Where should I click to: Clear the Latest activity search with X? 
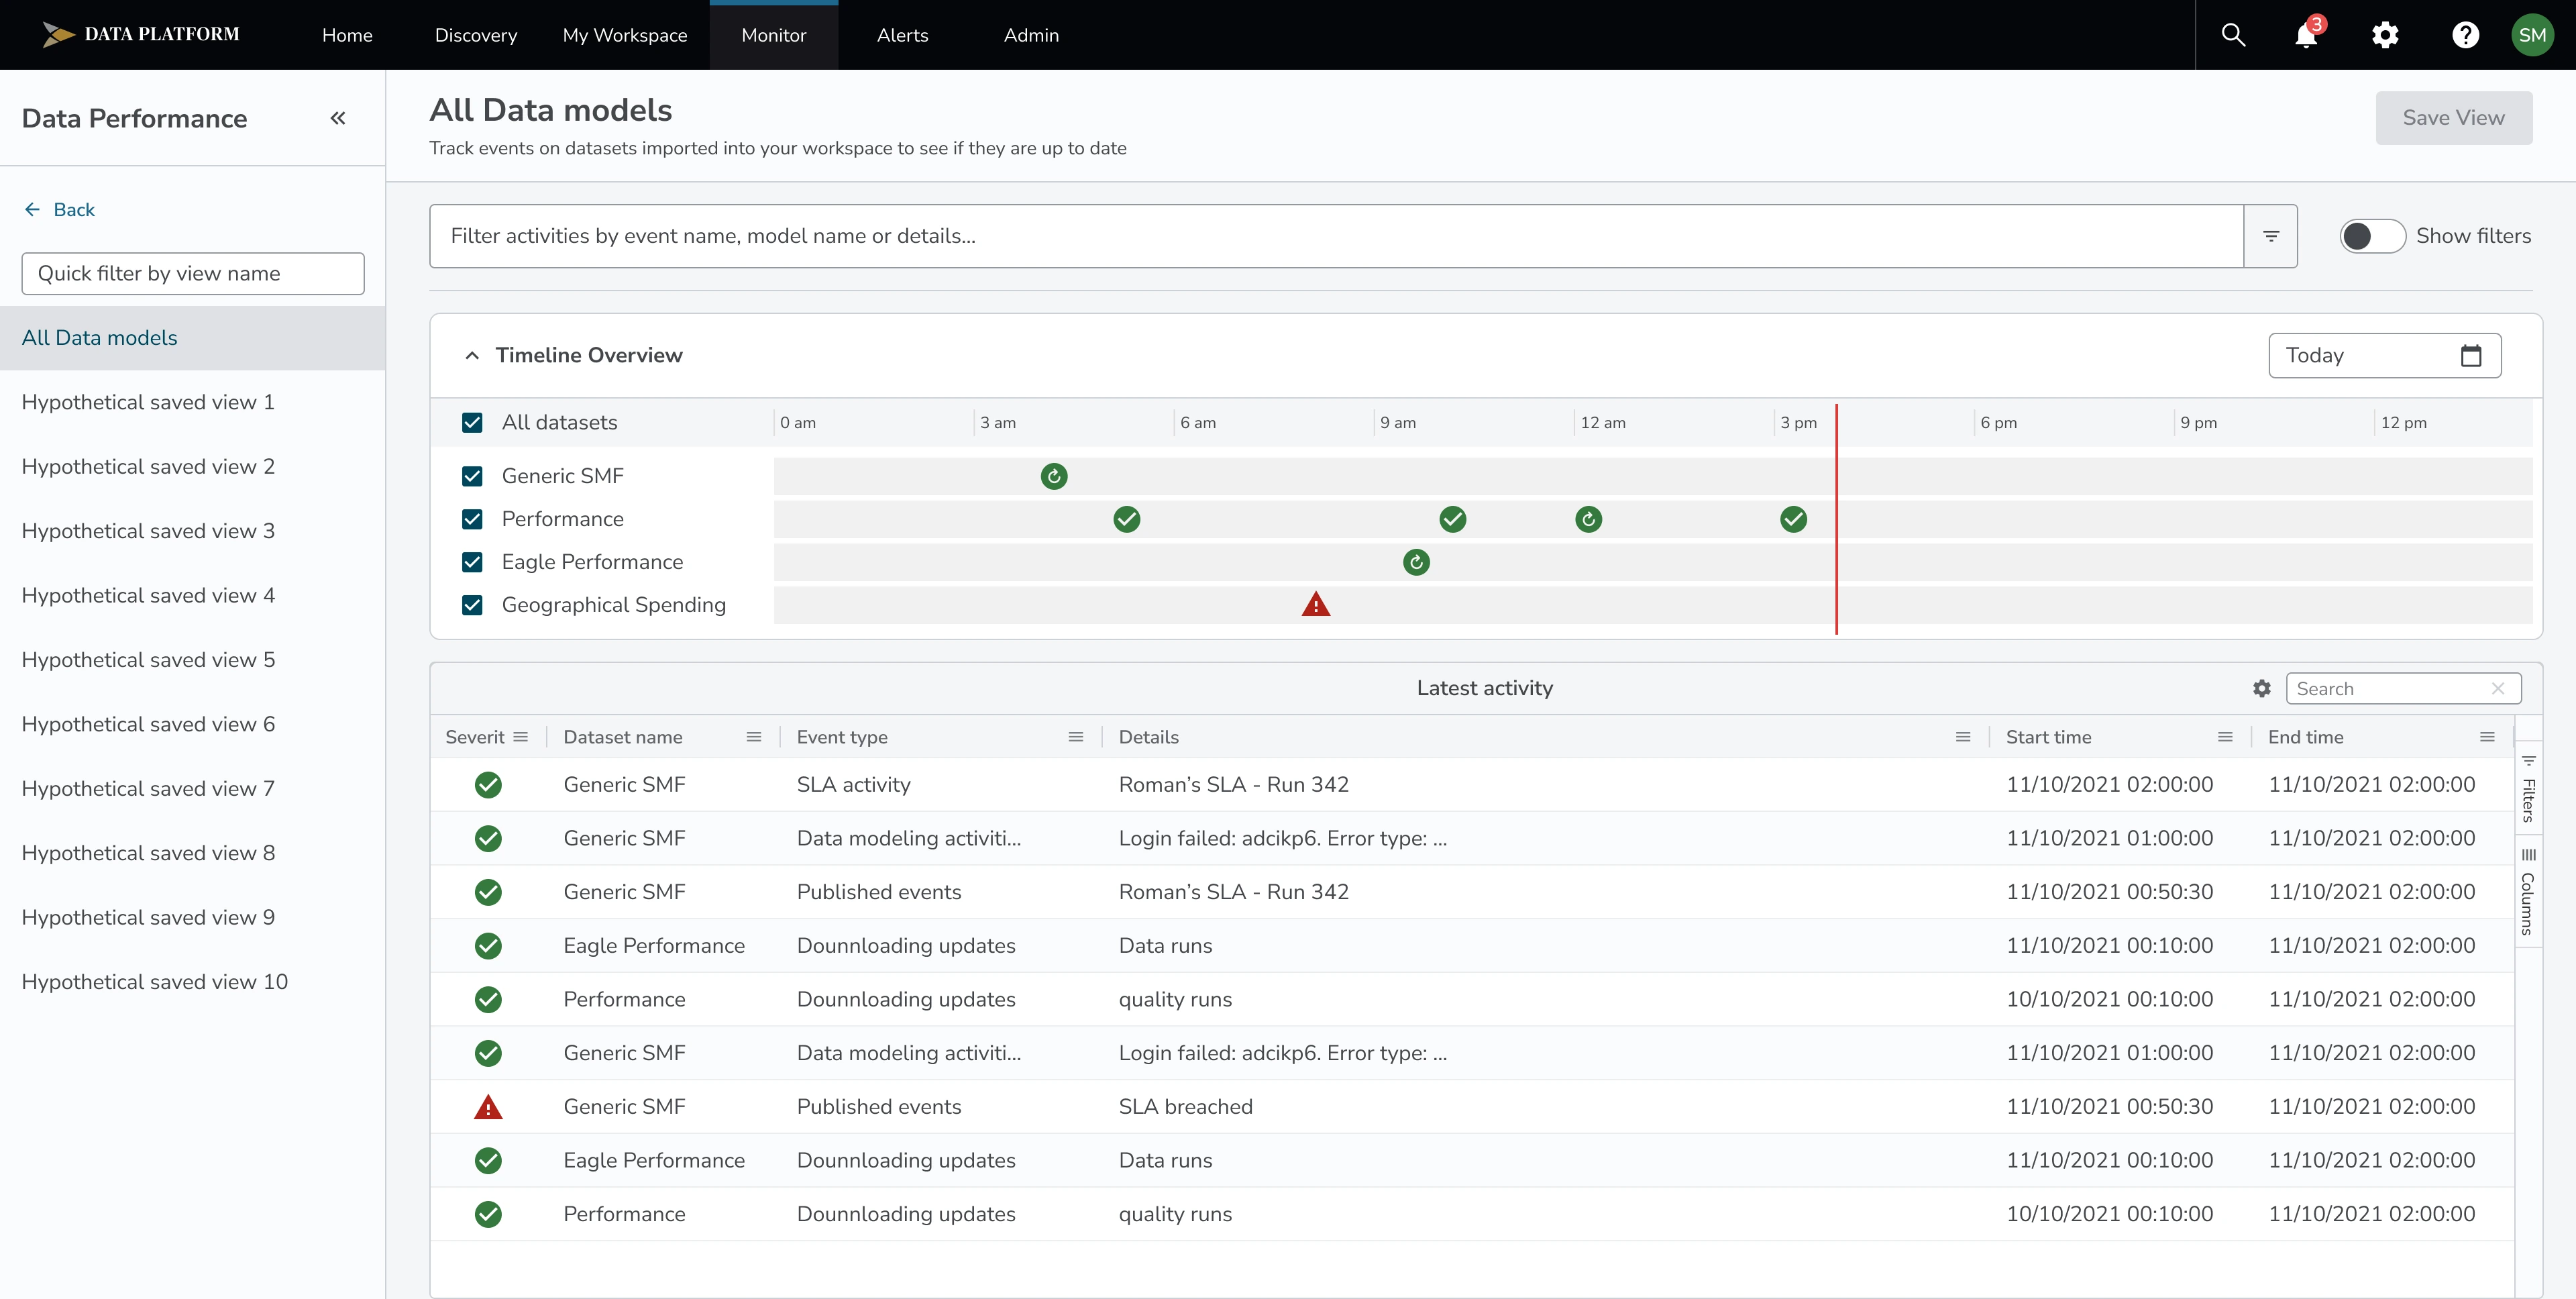(x=2497, y=688)
